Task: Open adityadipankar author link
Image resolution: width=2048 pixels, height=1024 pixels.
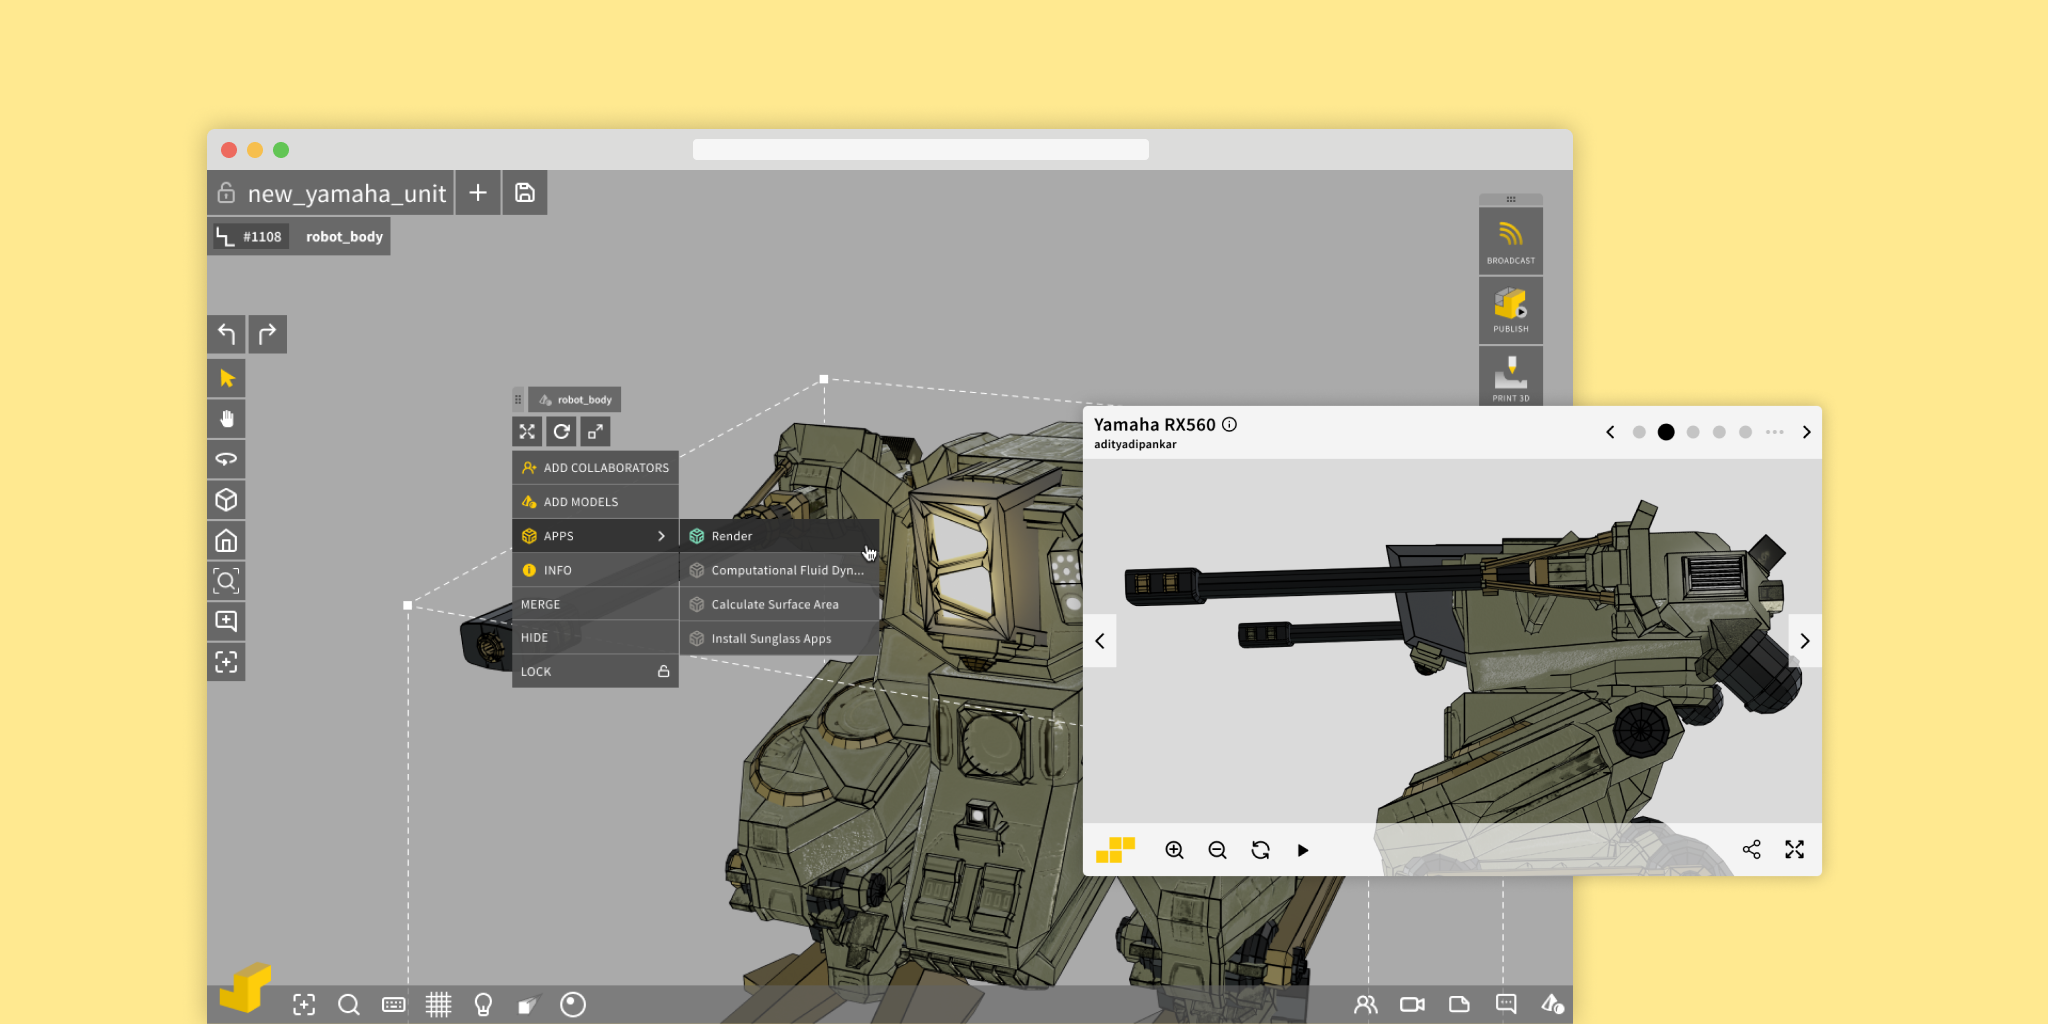Action: tap(1135, 444)
